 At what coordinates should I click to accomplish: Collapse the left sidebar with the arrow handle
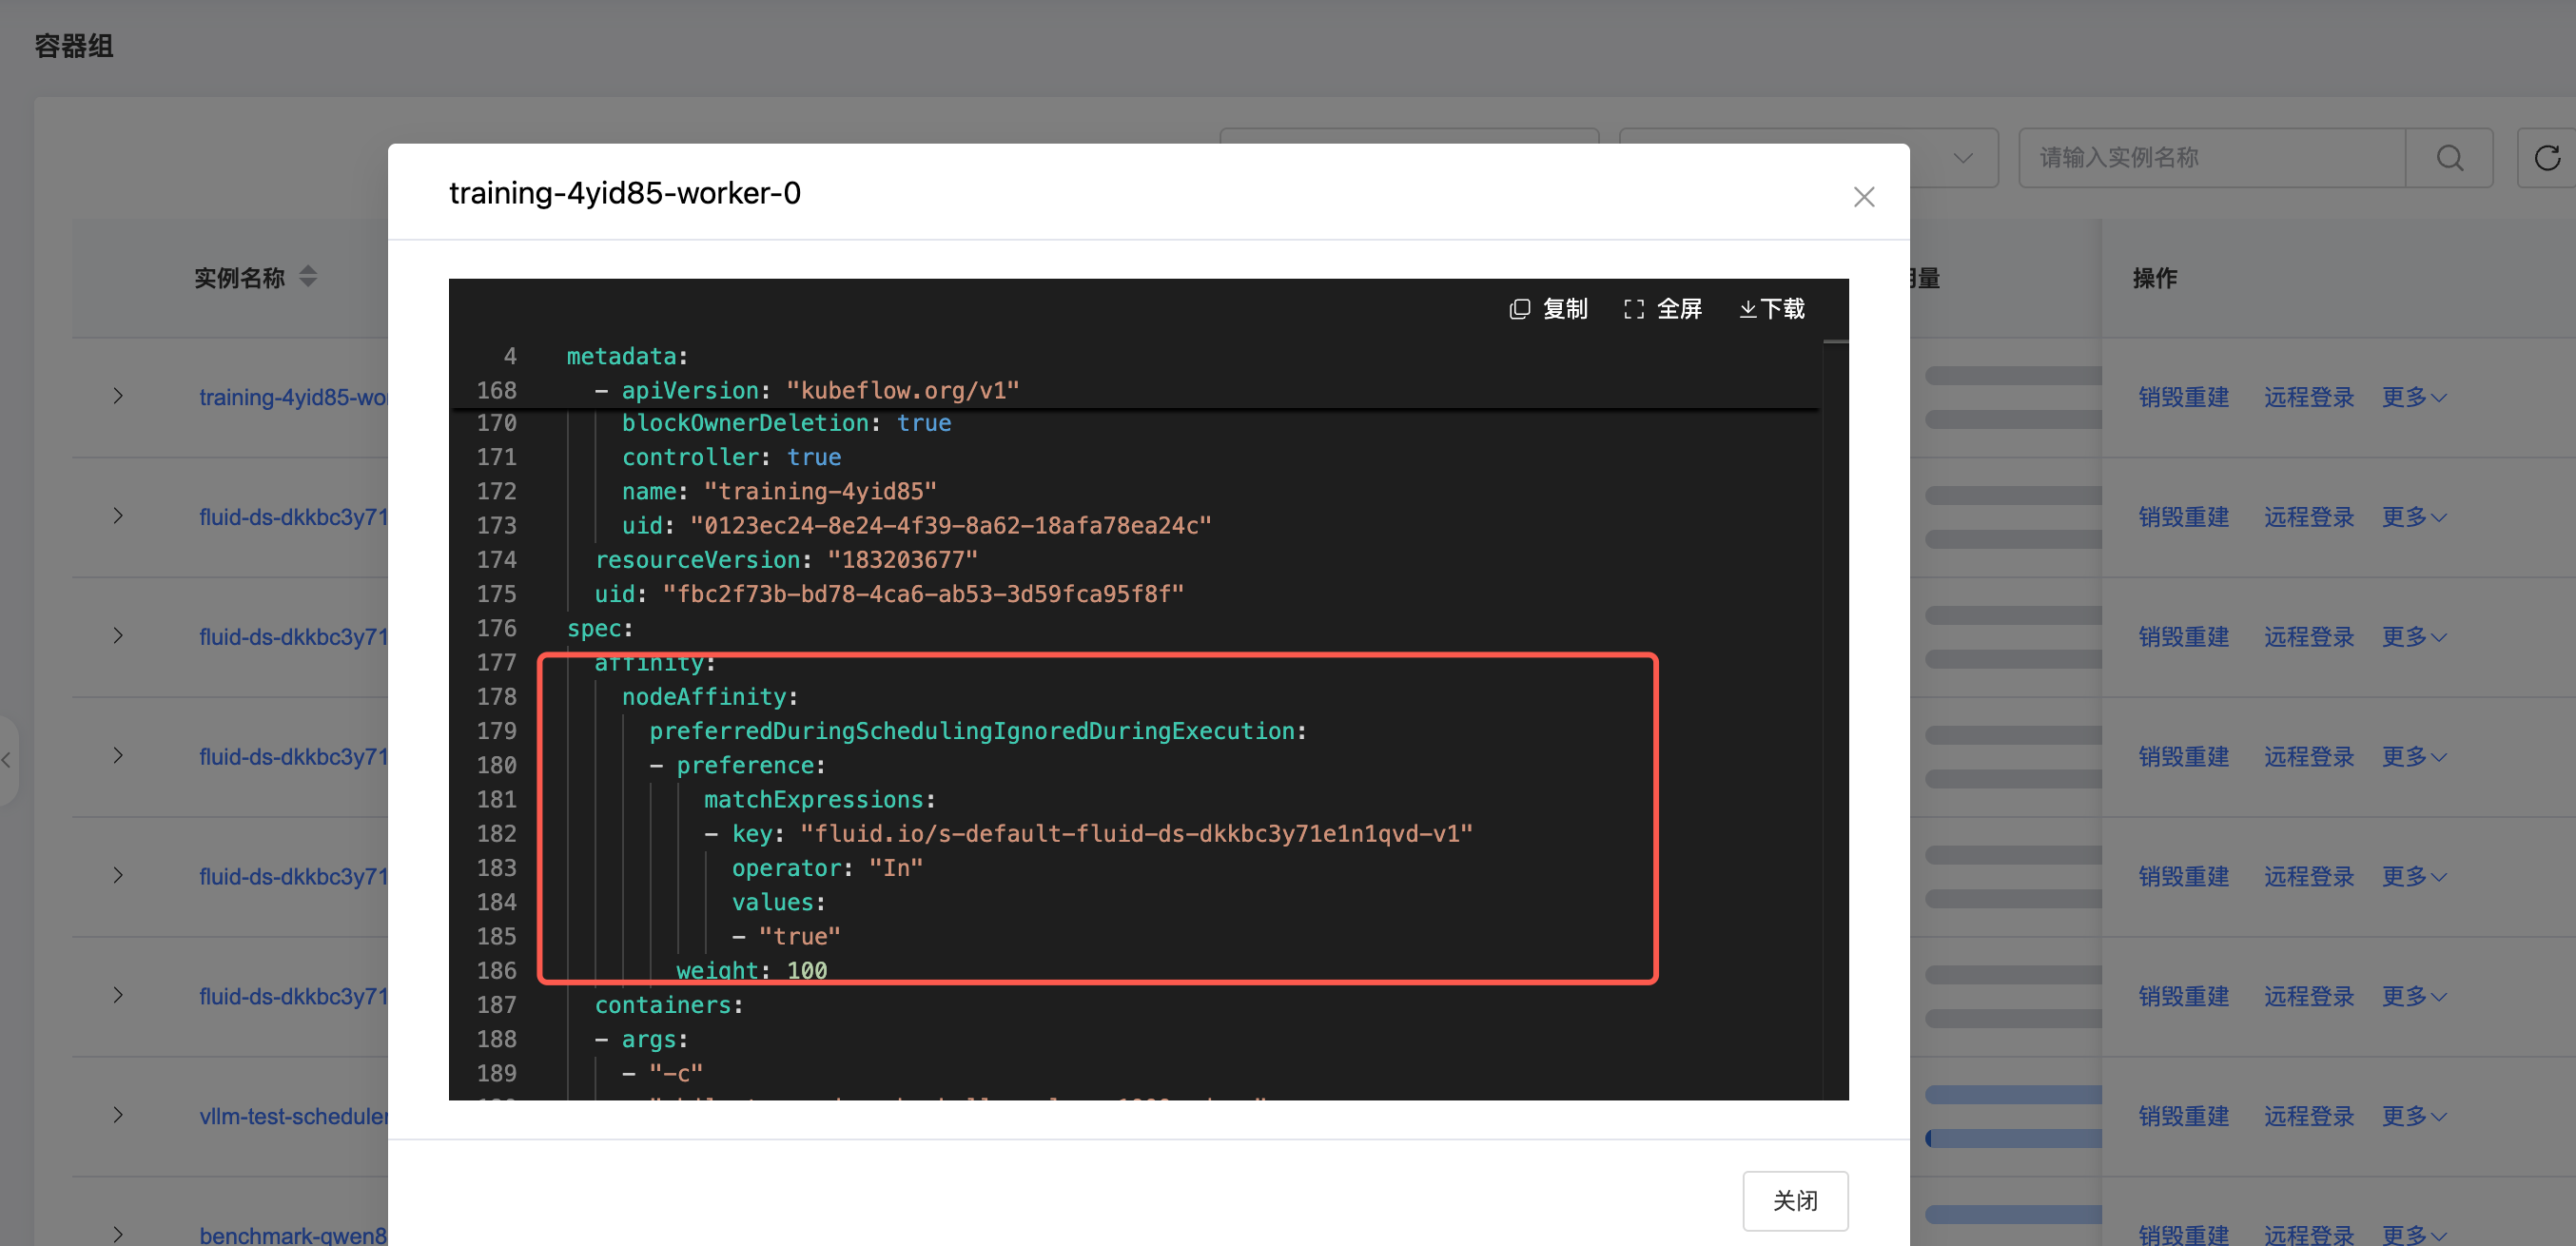7,760
